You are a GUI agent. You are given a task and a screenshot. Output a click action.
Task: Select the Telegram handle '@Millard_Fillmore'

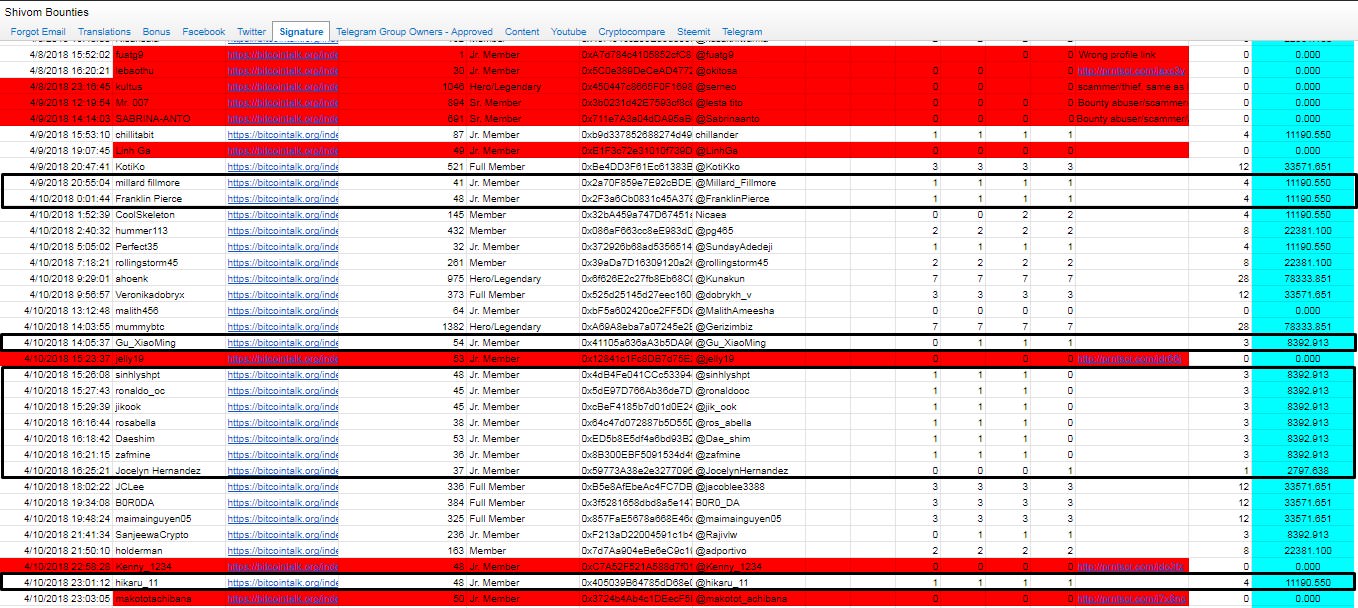[x=735, y=183]
